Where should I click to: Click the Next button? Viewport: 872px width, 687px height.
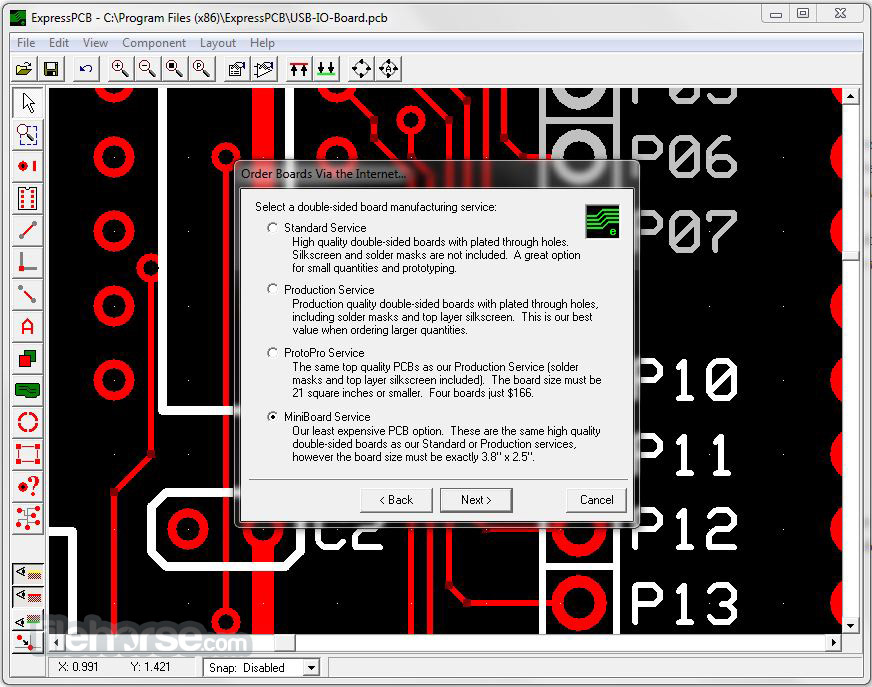click(x=476, y=500)
